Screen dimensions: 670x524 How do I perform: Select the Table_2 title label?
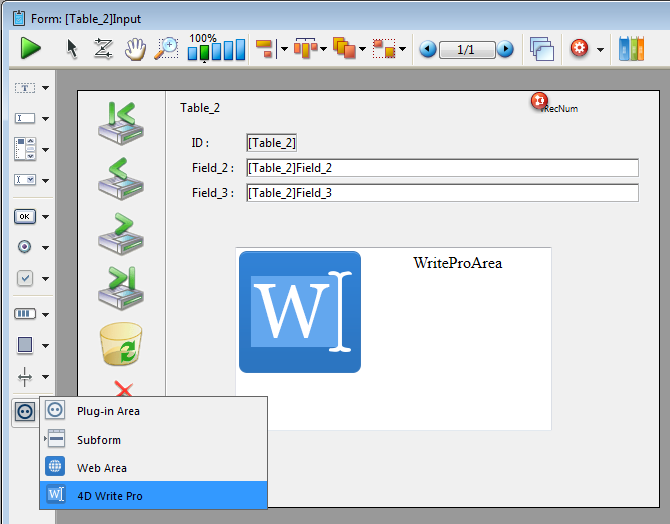200,108
